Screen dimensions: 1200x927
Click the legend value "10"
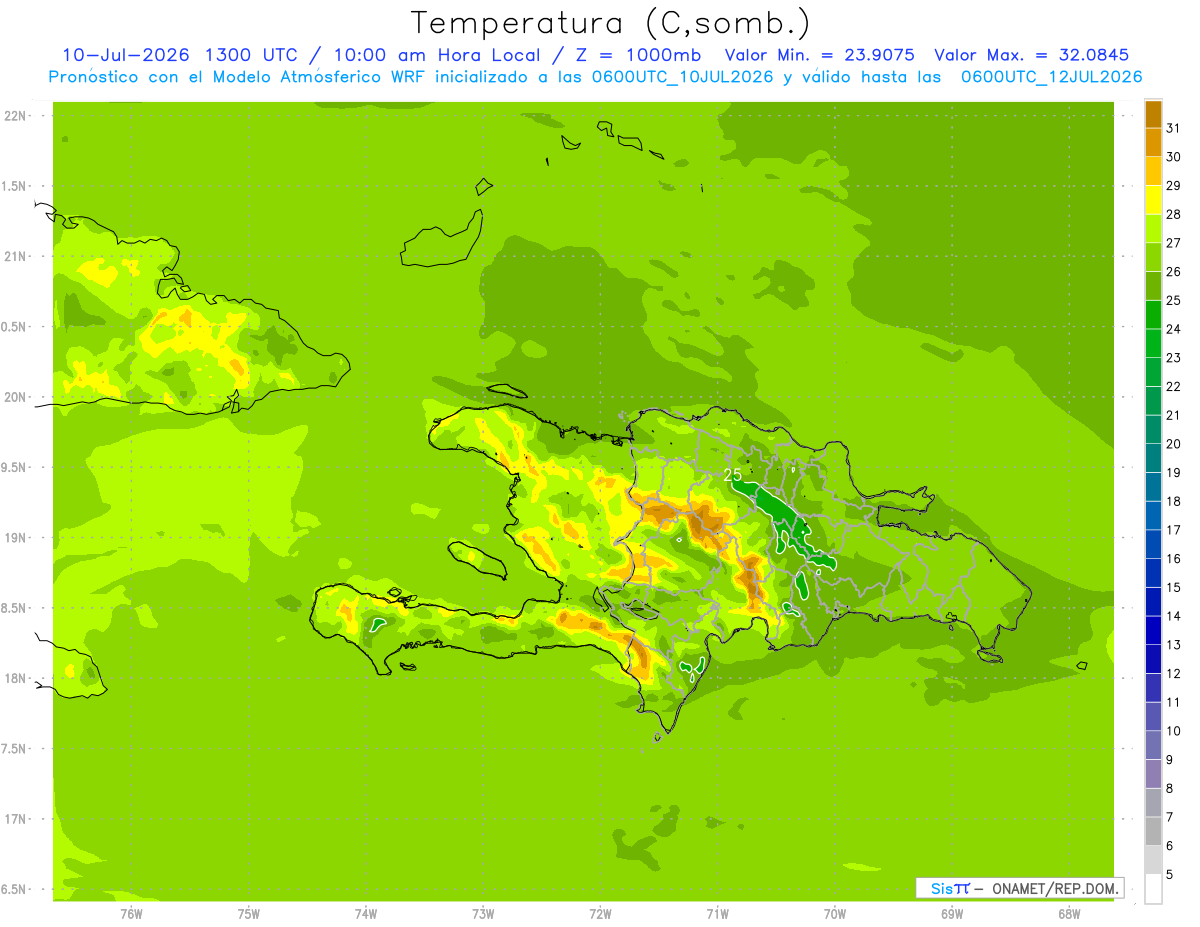[1174, 731]
